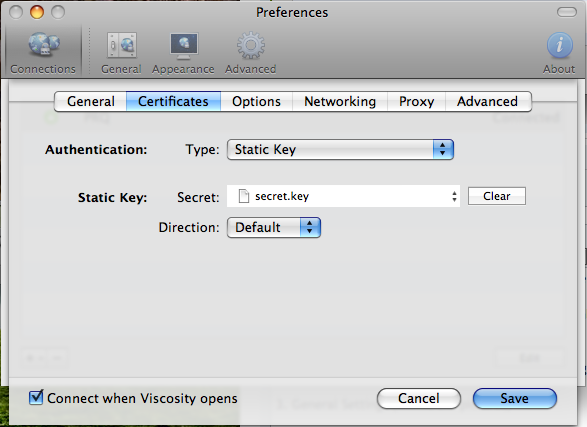Select the Networking tab
This screenshot has width=587, height=427.
pos(340,101)
